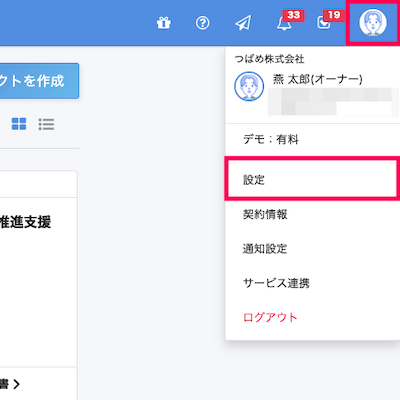This screenshot has width=400, height=400.
Task: Switch to grid view icon
Action: coord(19,124)
